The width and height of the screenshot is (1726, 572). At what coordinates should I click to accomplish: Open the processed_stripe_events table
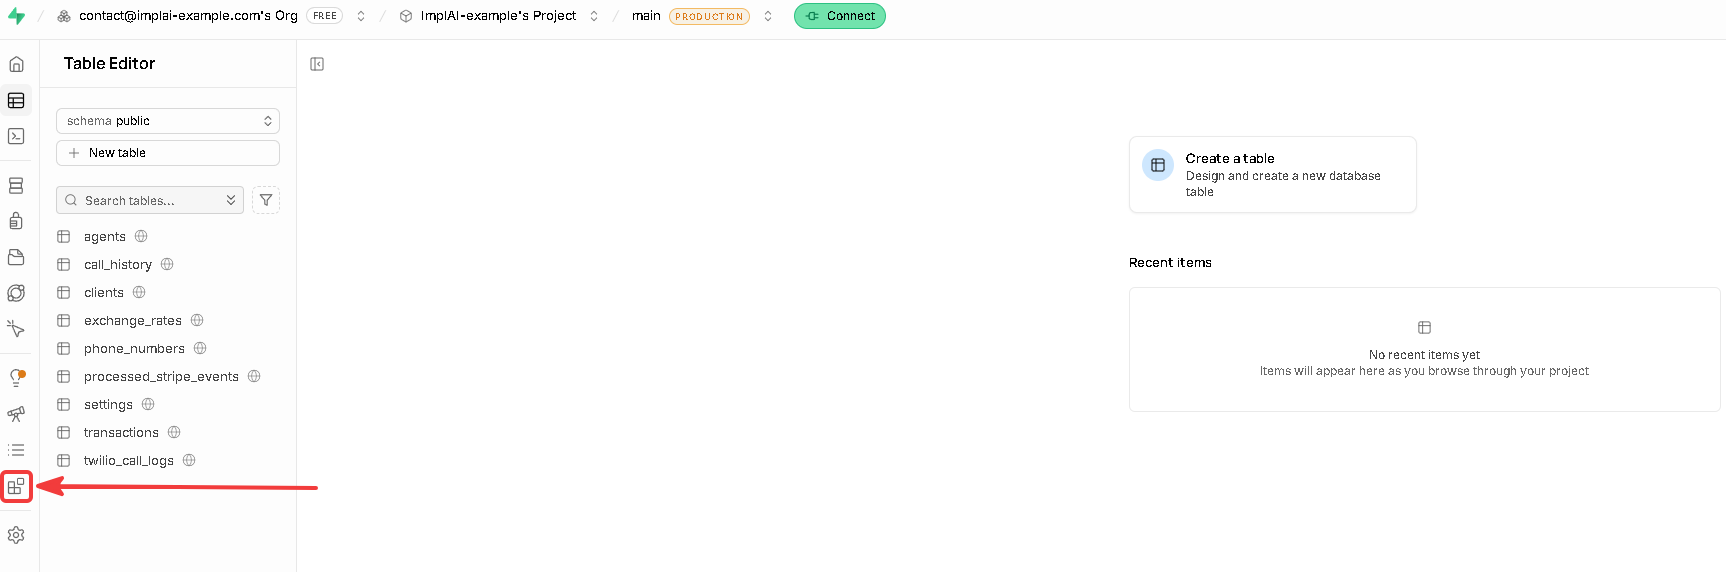click(161, 377)
